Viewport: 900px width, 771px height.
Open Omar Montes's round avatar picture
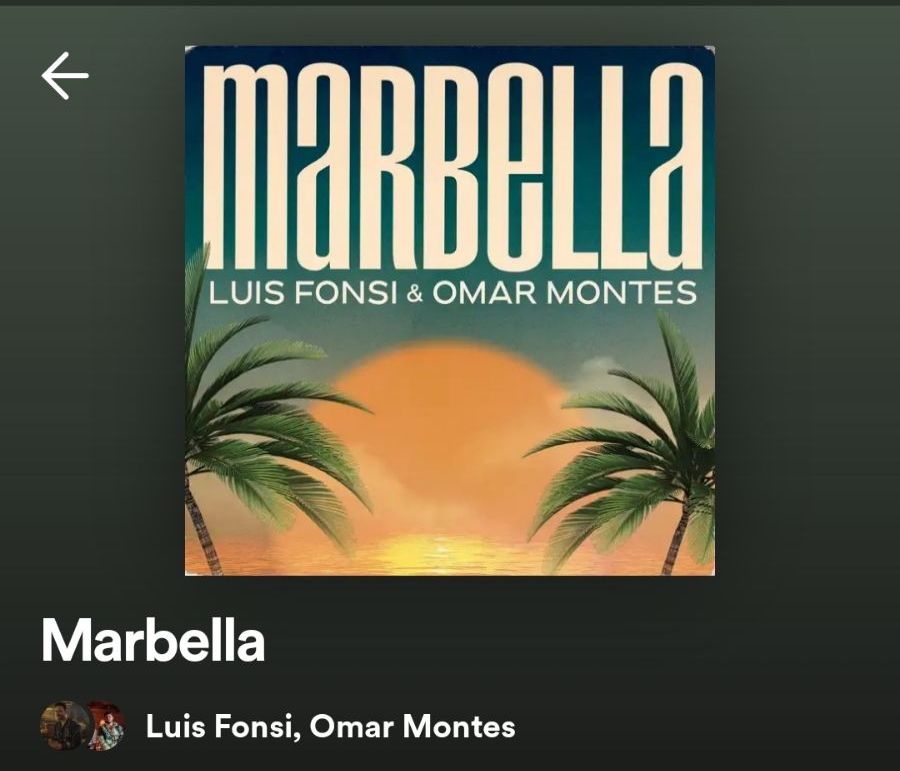[x=107, y=726]
